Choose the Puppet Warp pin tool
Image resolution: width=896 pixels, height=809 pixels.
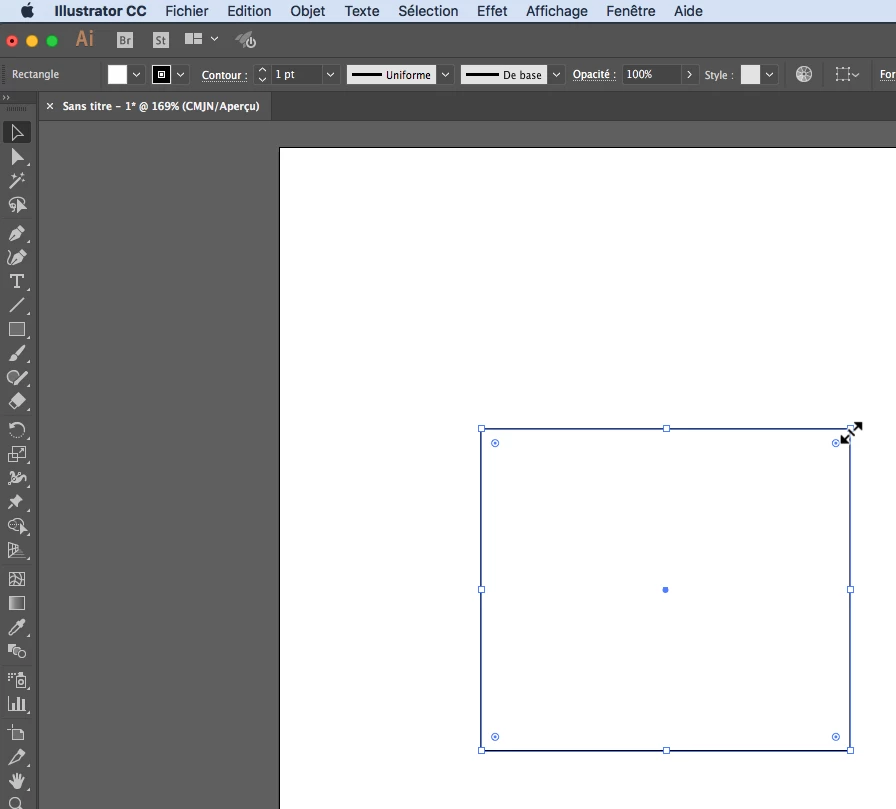point(17,502)
